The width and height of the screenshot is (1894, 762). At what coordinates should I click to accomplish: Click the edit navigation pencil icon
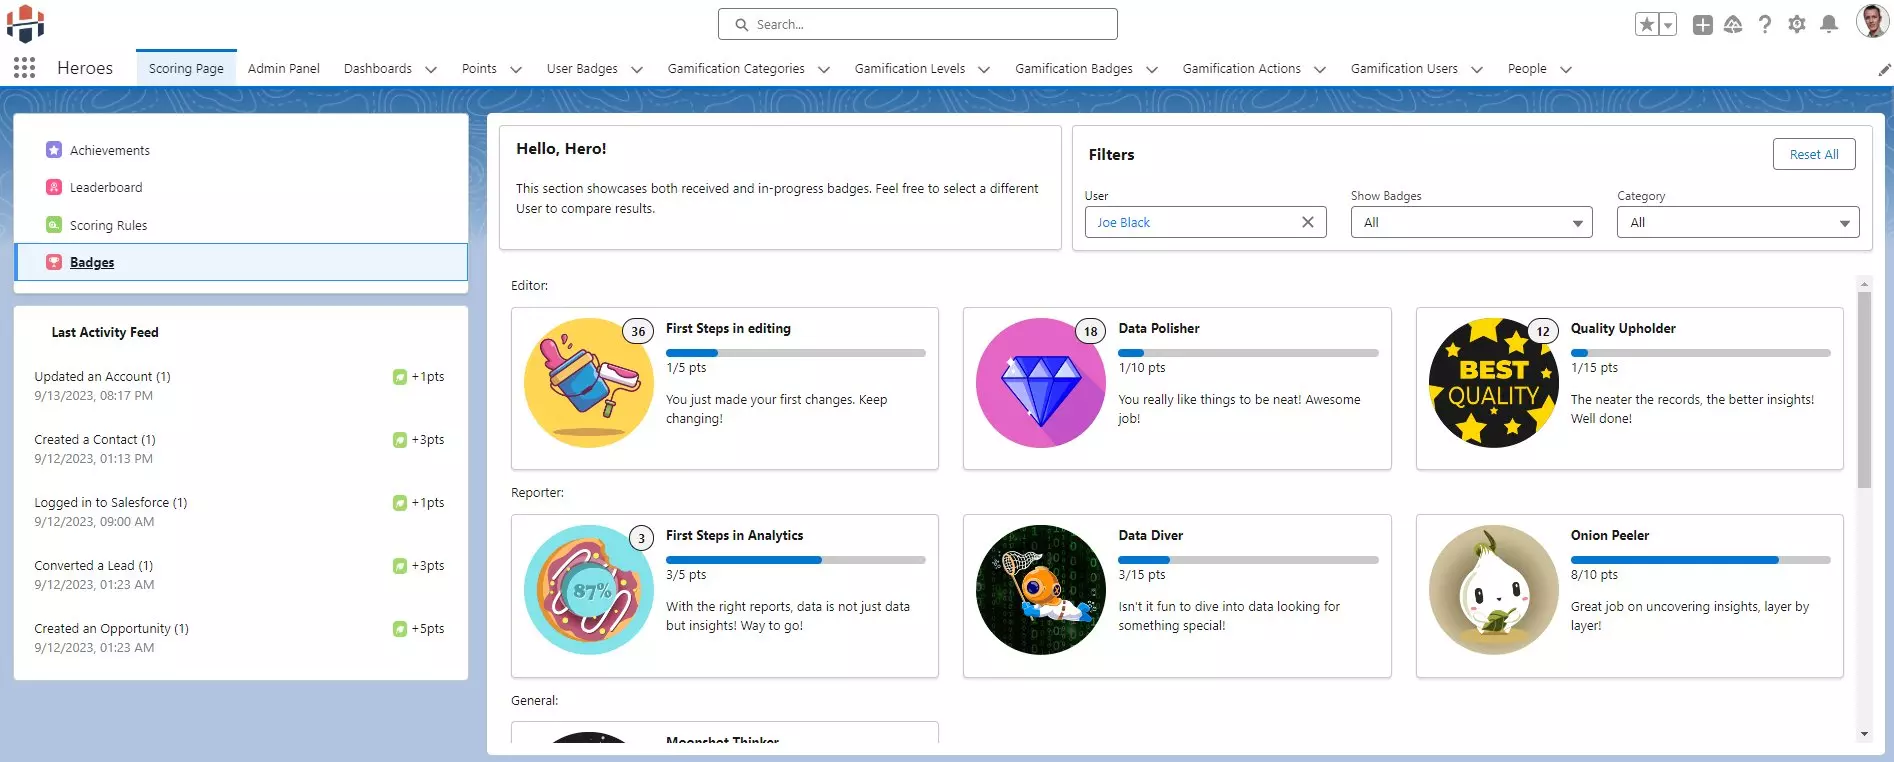(x=1884, y=69)
